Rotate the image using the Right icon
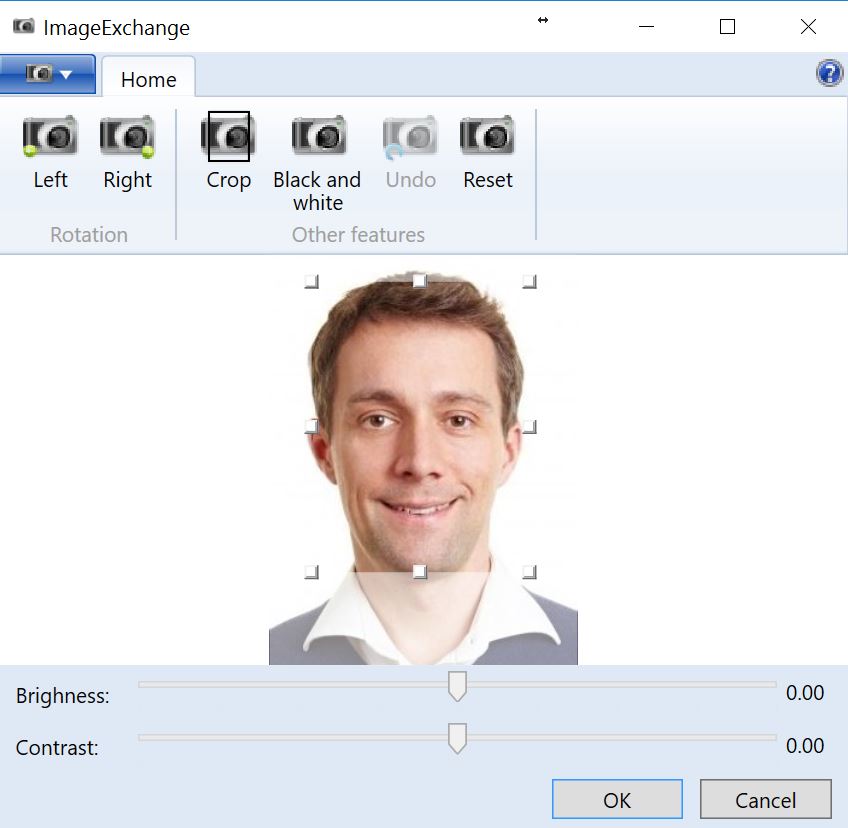 click(x=127, y=137)
